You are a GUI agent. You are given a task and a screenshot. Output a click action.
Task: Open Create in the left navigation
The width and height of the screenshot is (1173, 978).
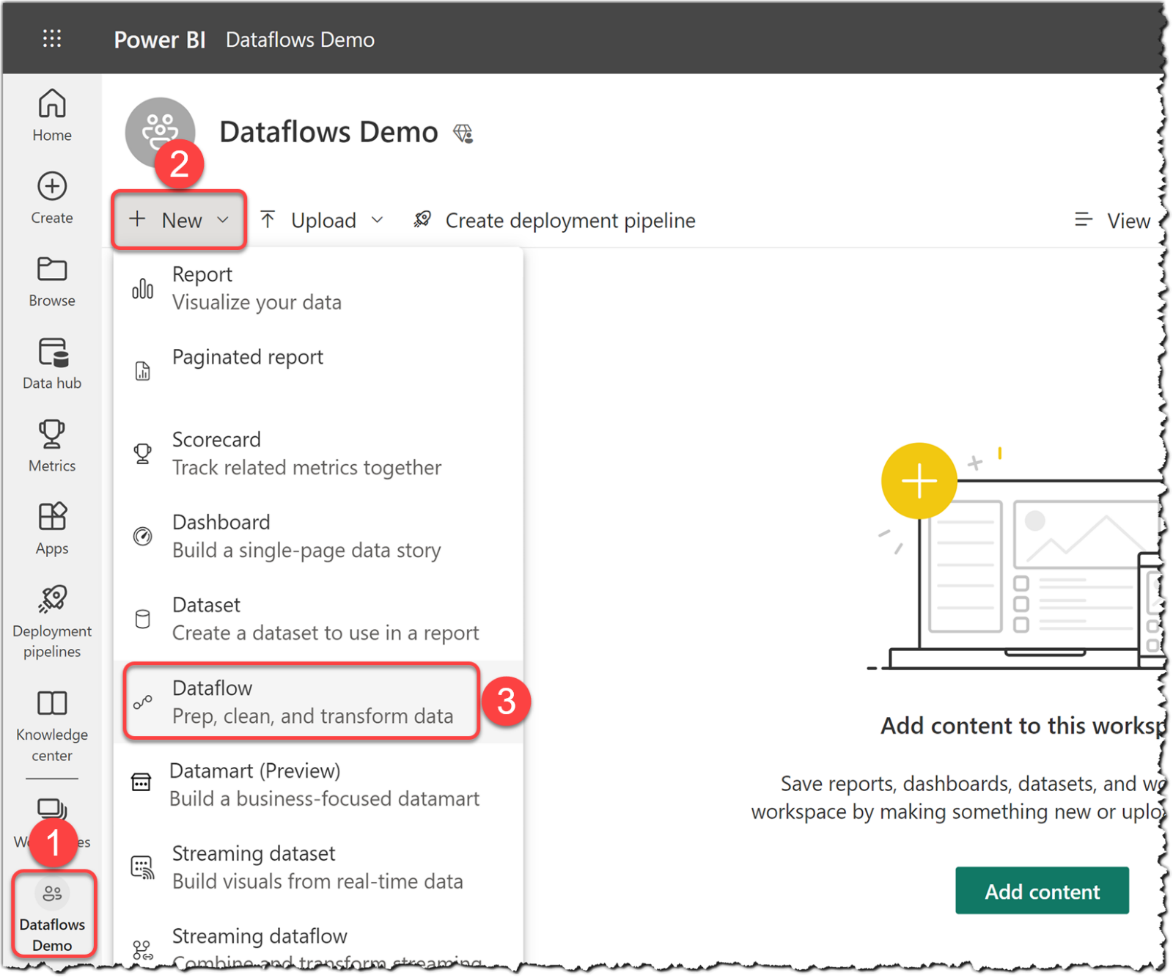pos(52,198)
